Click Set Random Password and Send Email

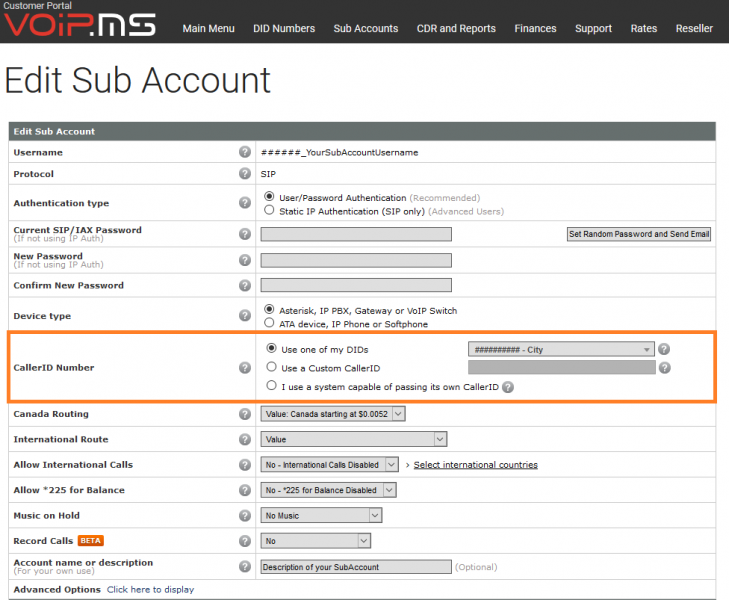click(x=639, y=234)
